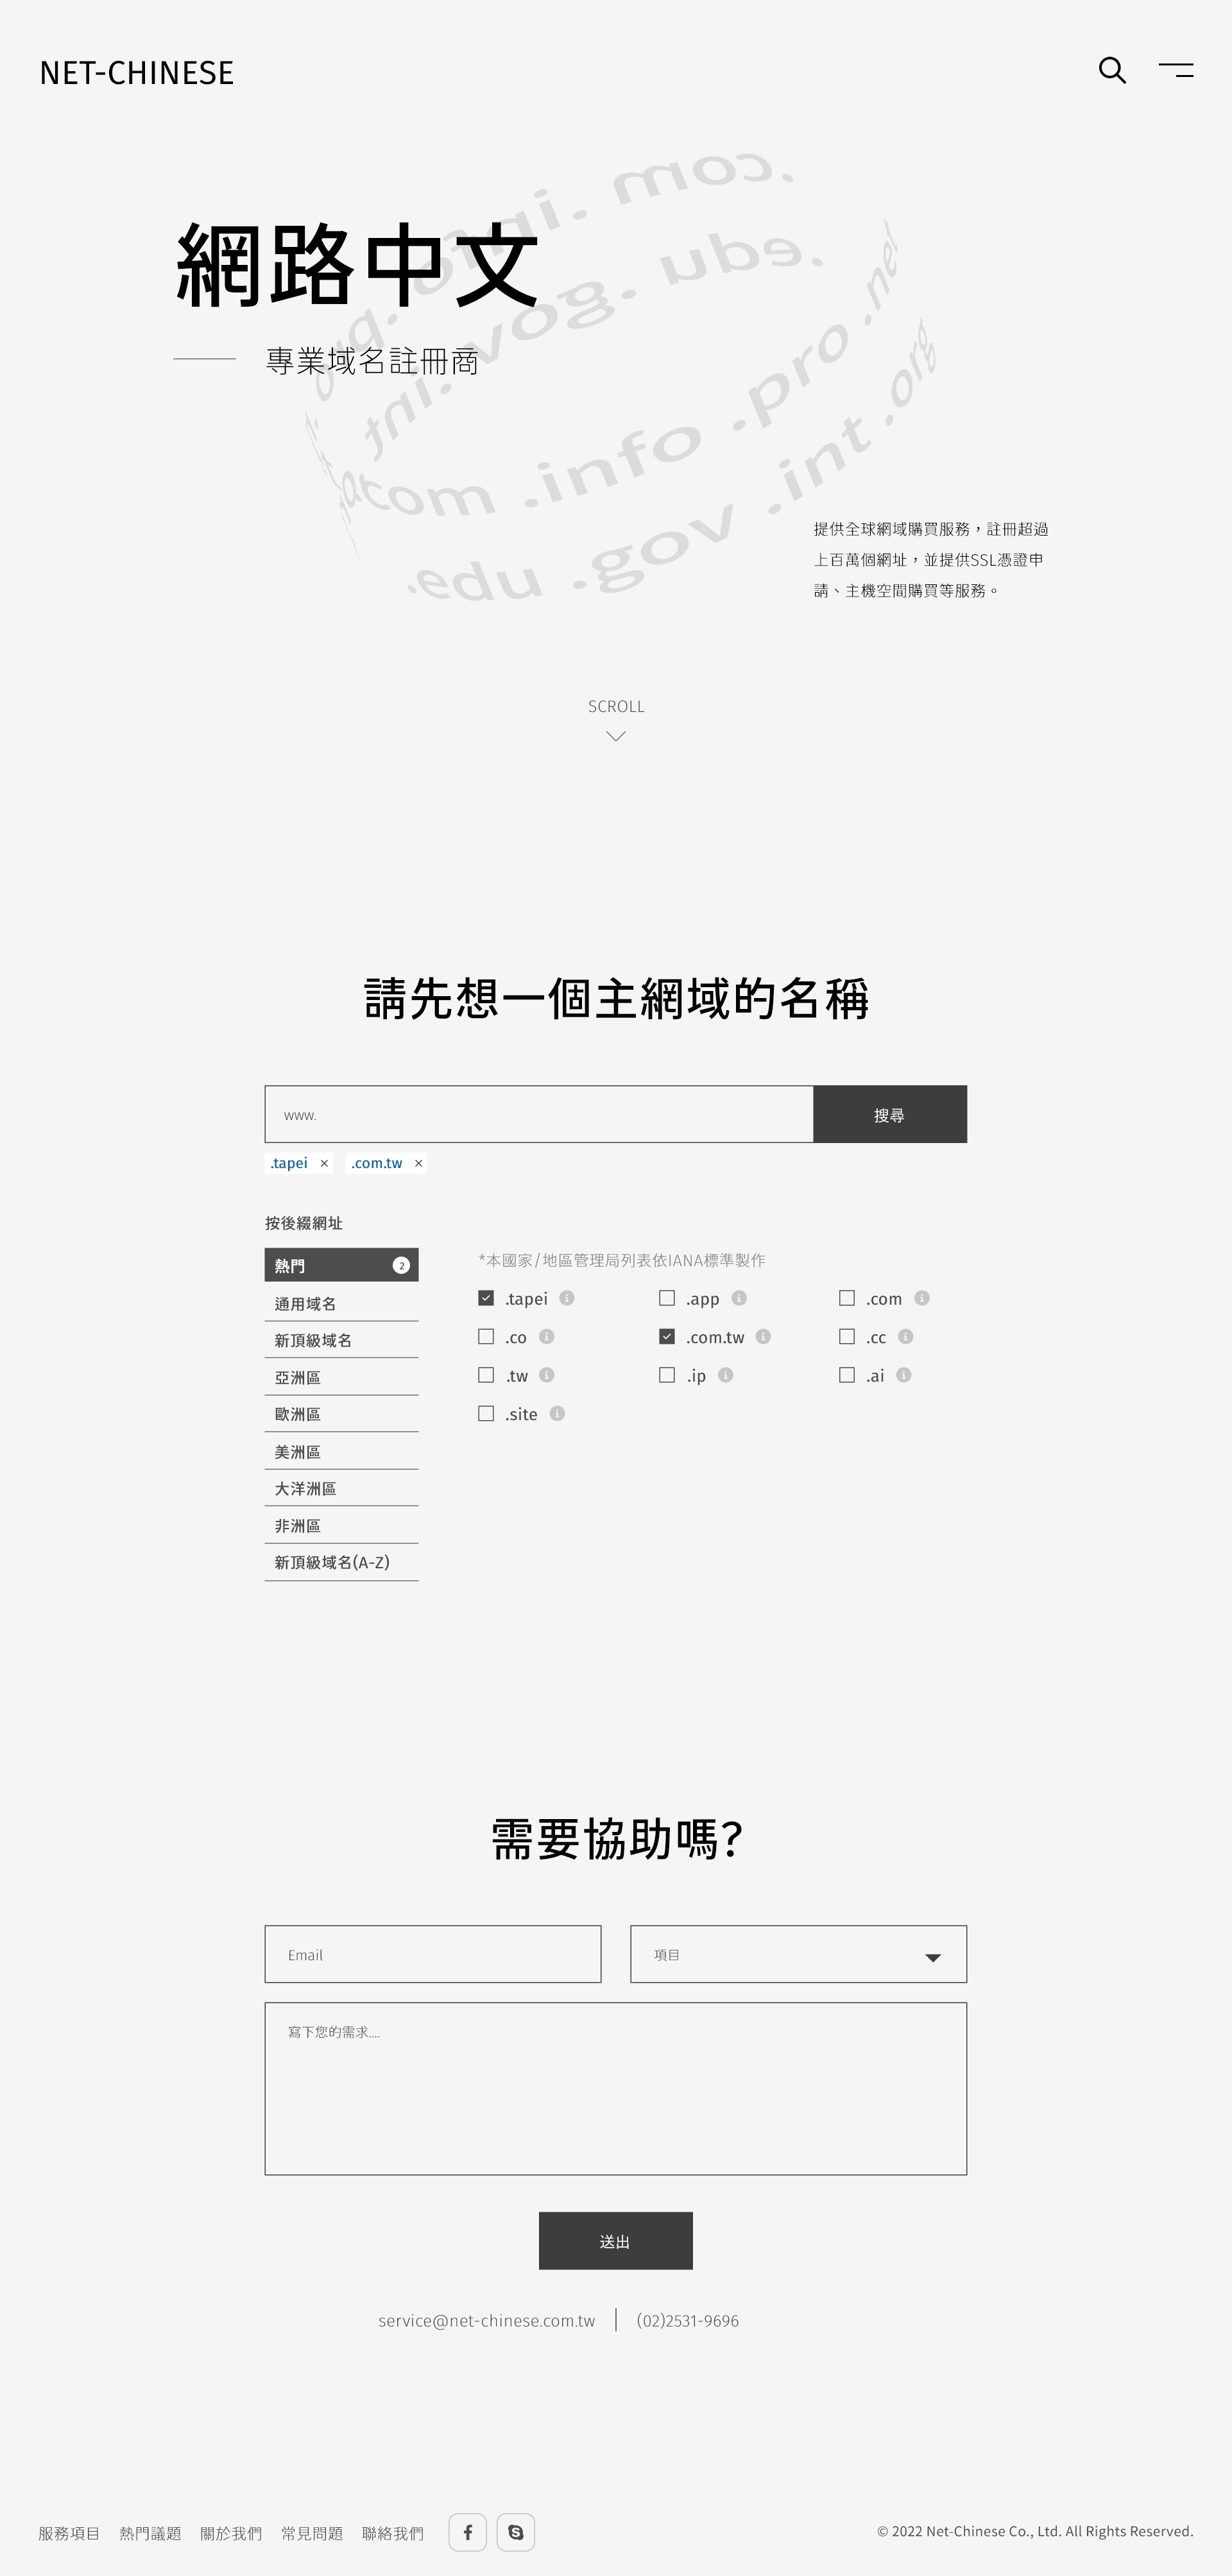Click the search icon in the top right
Viewport: 1232px width, 2576px height.
point(1112,69)
